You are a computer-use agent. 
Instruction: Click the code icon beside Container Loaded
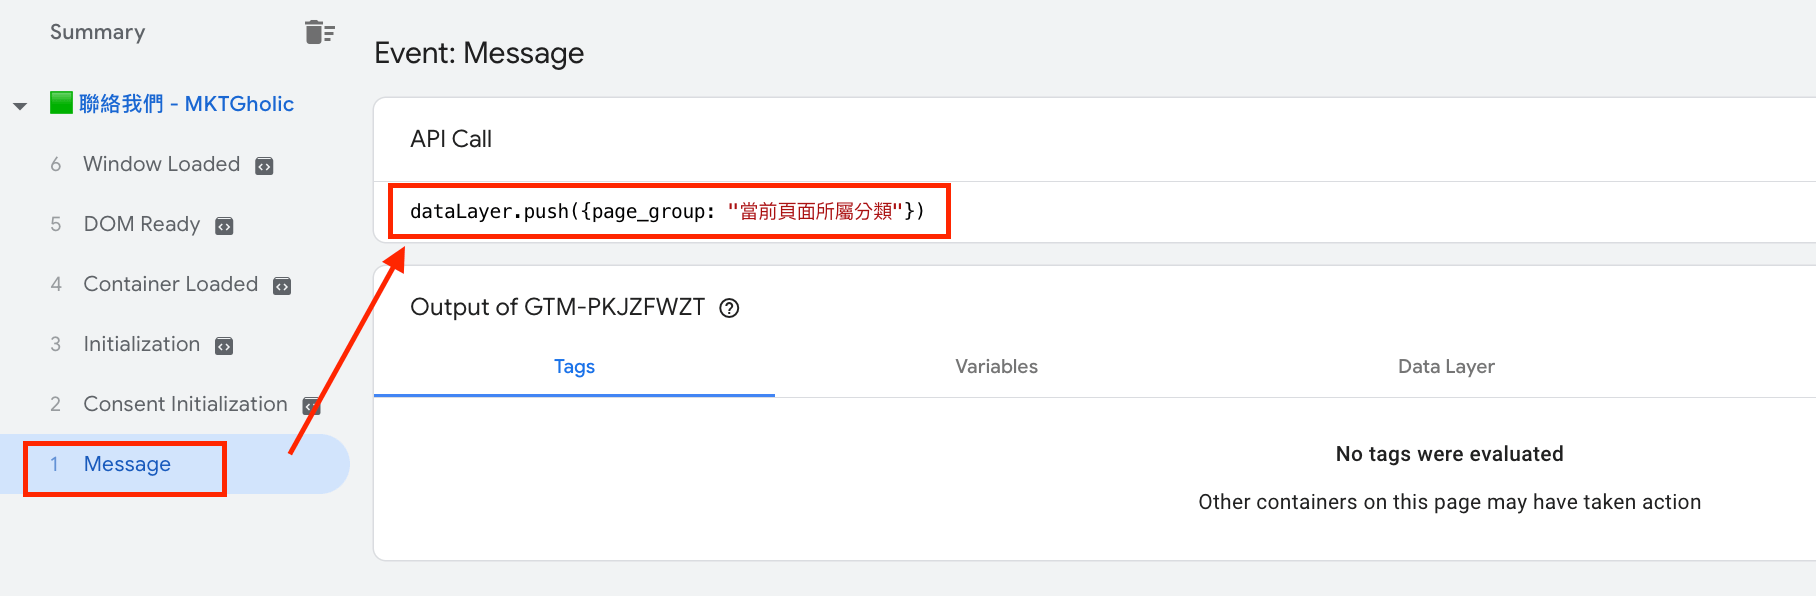(x=282, y=286)
